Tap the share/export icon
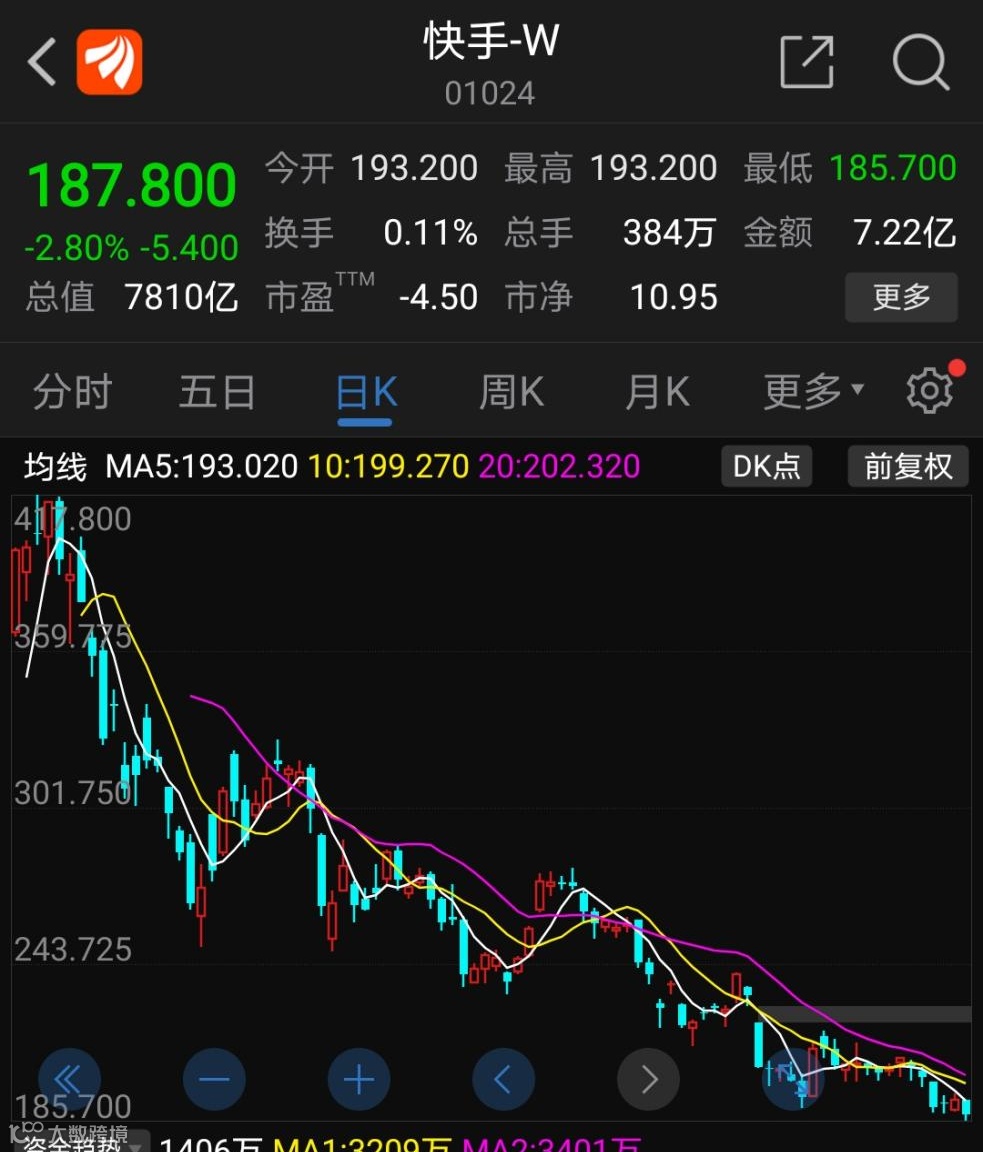The width and height of the screenshot is (983, 1152). (807, 62)
